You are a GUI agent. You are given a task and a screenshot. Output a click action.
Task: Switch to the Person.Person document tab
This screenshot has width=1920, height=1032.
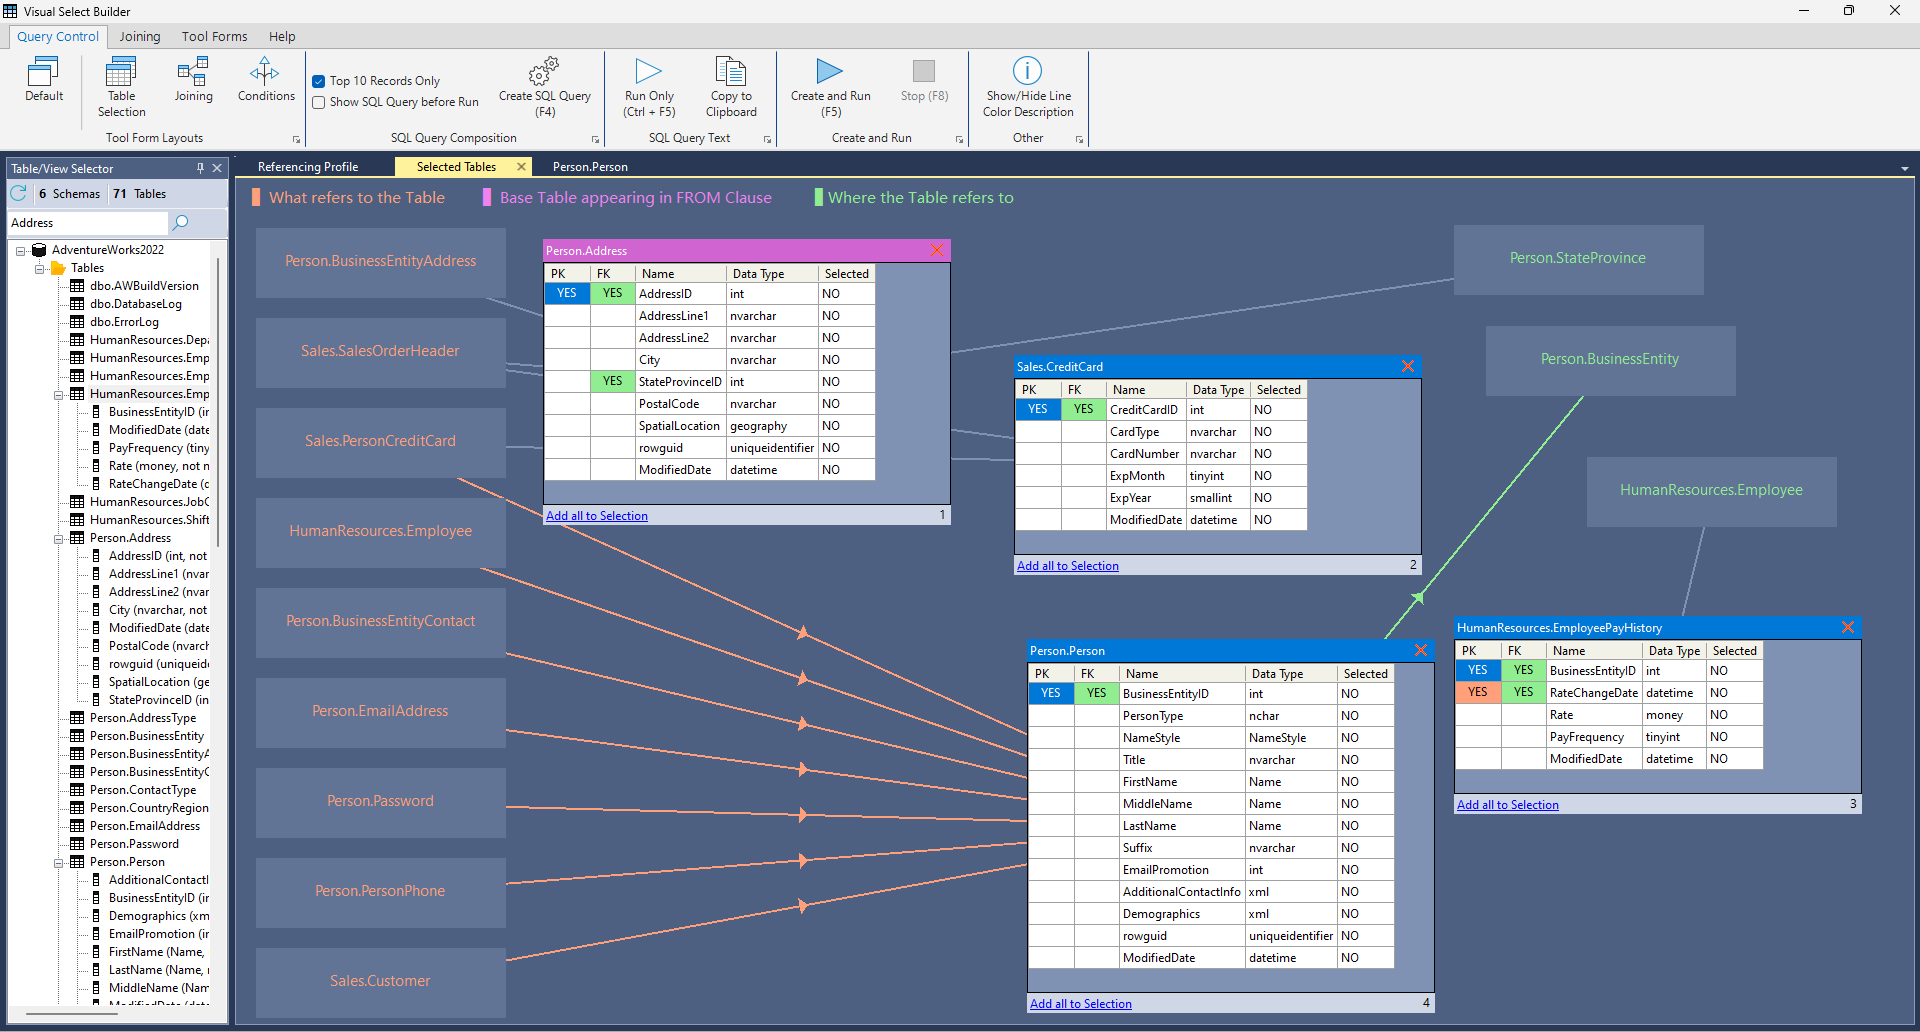click(590, 167)
